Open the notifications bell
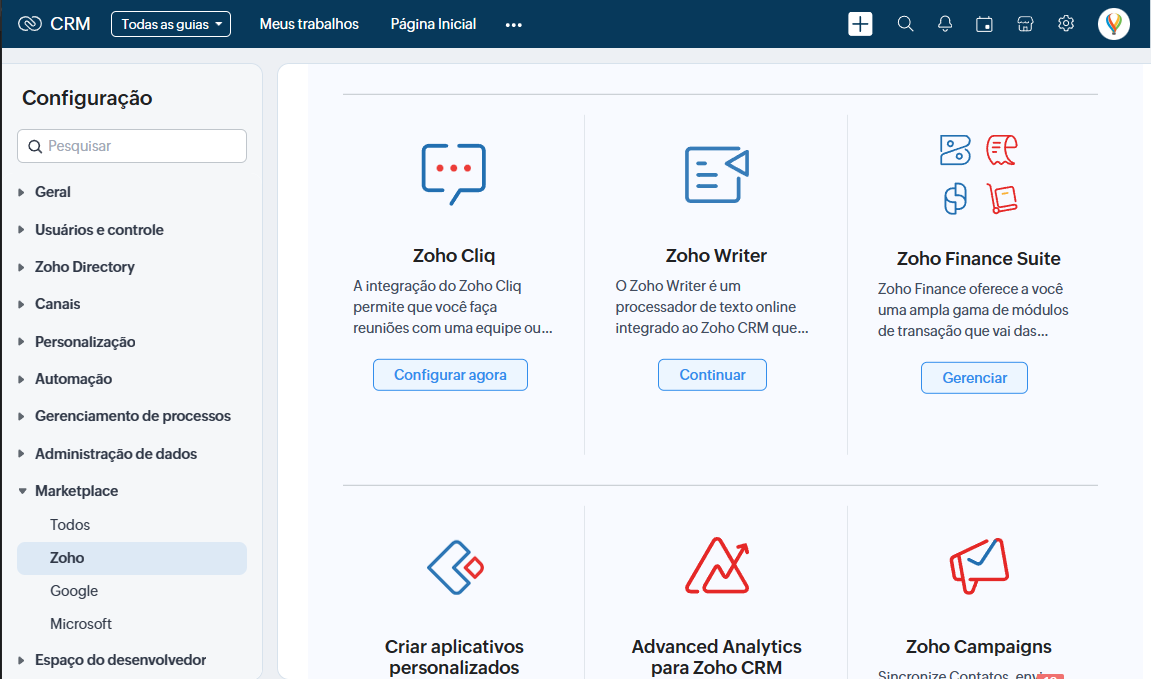The height and width of the screenshot is (679, 1151). (945, 24)
